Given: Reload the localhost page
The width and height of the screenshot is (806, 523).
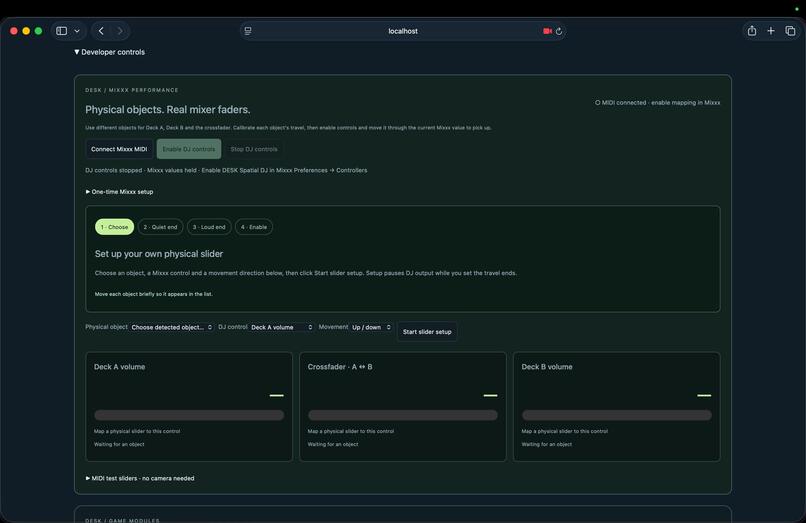Looking at the screenshot, I should [x=559, y=31].
